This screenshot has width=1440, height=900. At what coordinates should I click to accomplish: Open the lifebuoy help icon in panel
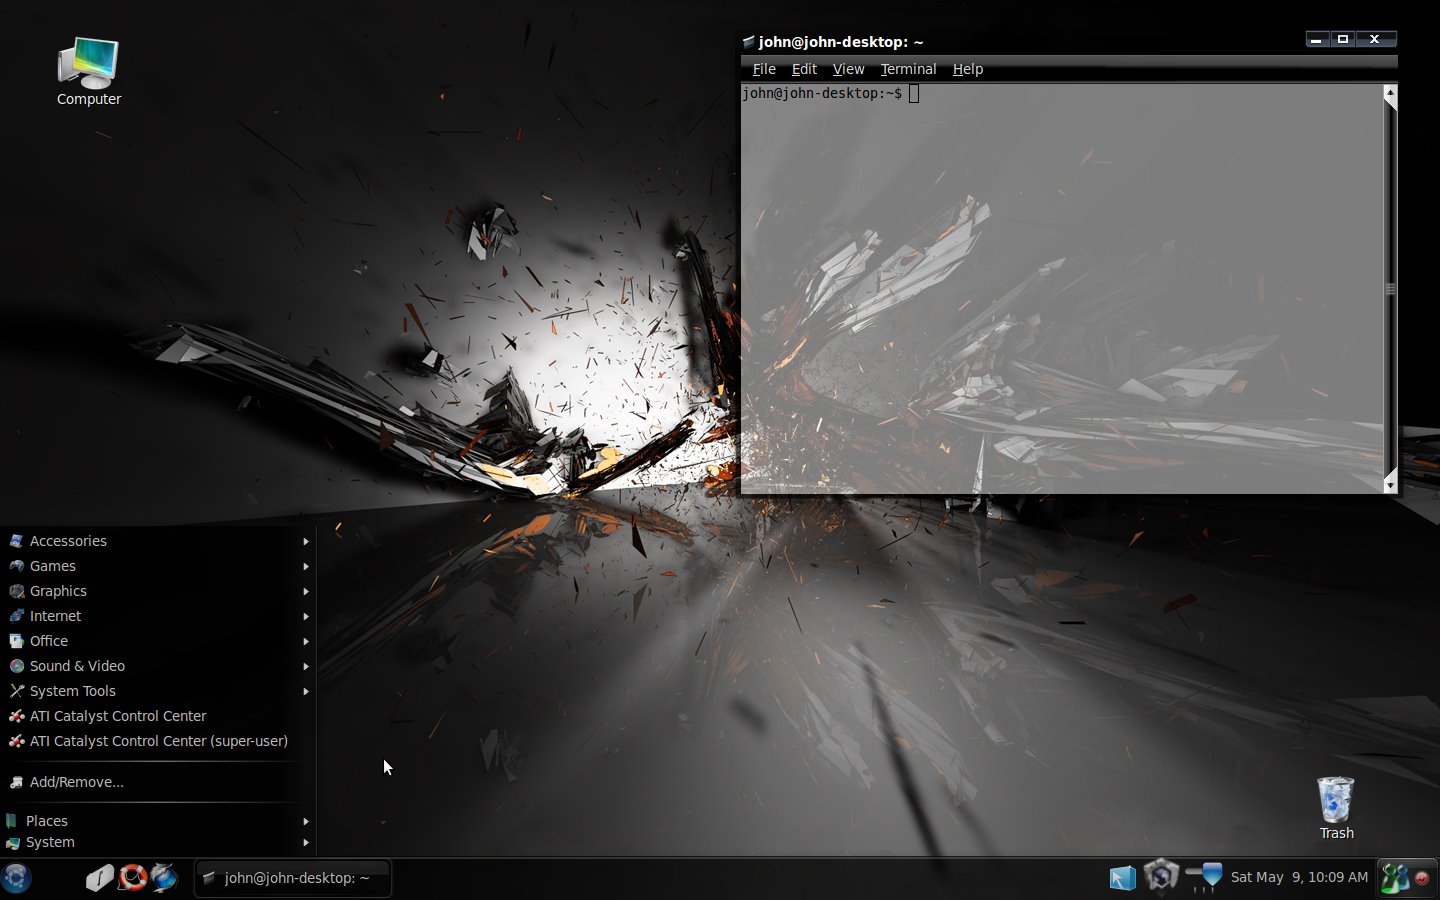click(132, 878)
